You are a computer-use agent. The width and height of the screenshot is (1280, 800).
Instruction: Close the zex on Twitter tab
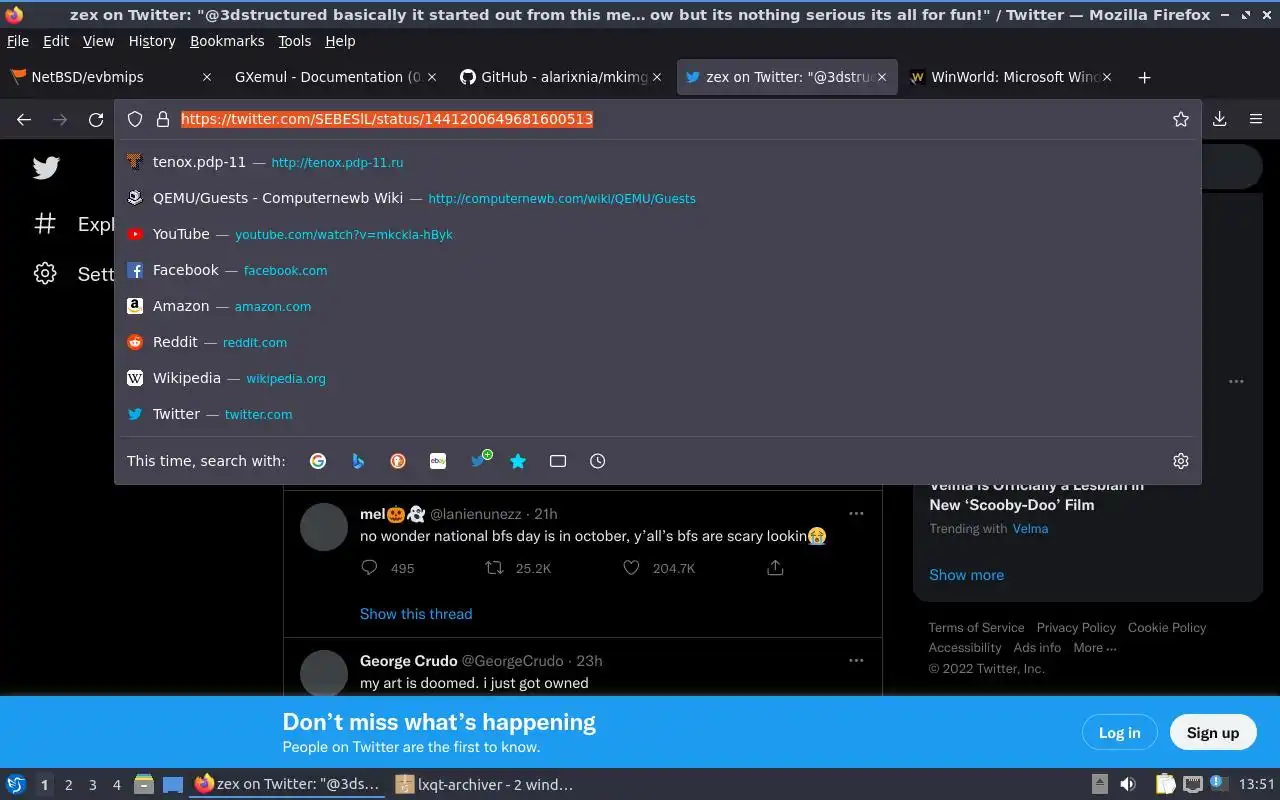pyautogui.click(x=882, y=77)
